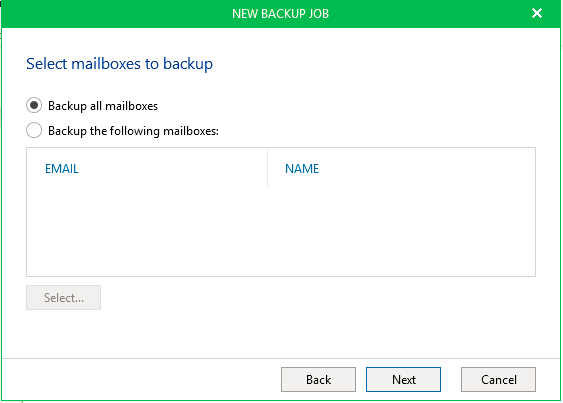This screenshot has width=563, height=403.
Task: Open the Select... mailbox picker button
Action: (64, 297)
